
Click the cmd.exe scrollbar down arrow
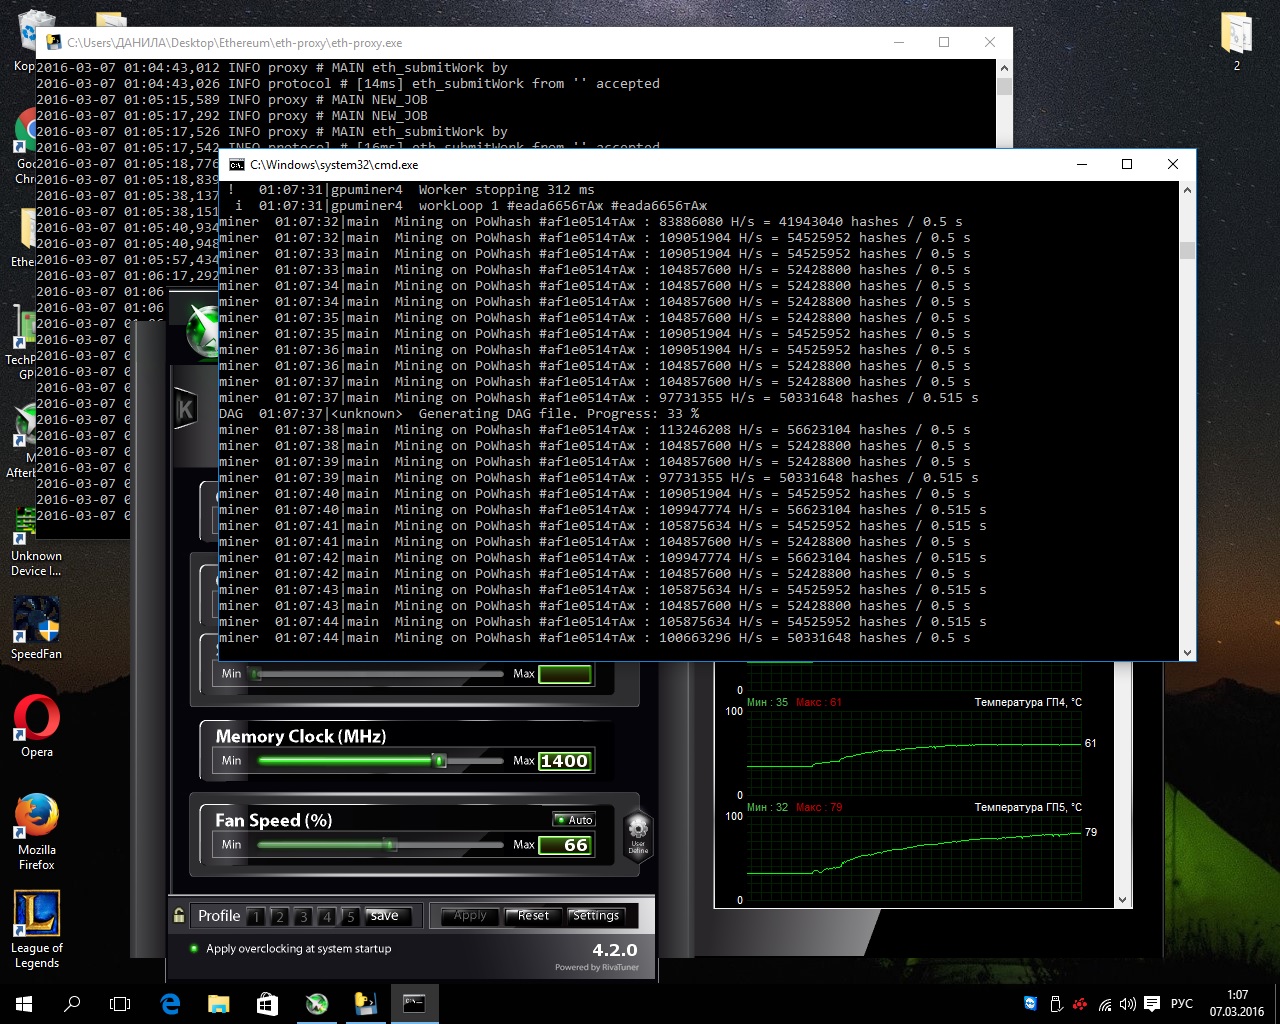tap(1187, 652)
